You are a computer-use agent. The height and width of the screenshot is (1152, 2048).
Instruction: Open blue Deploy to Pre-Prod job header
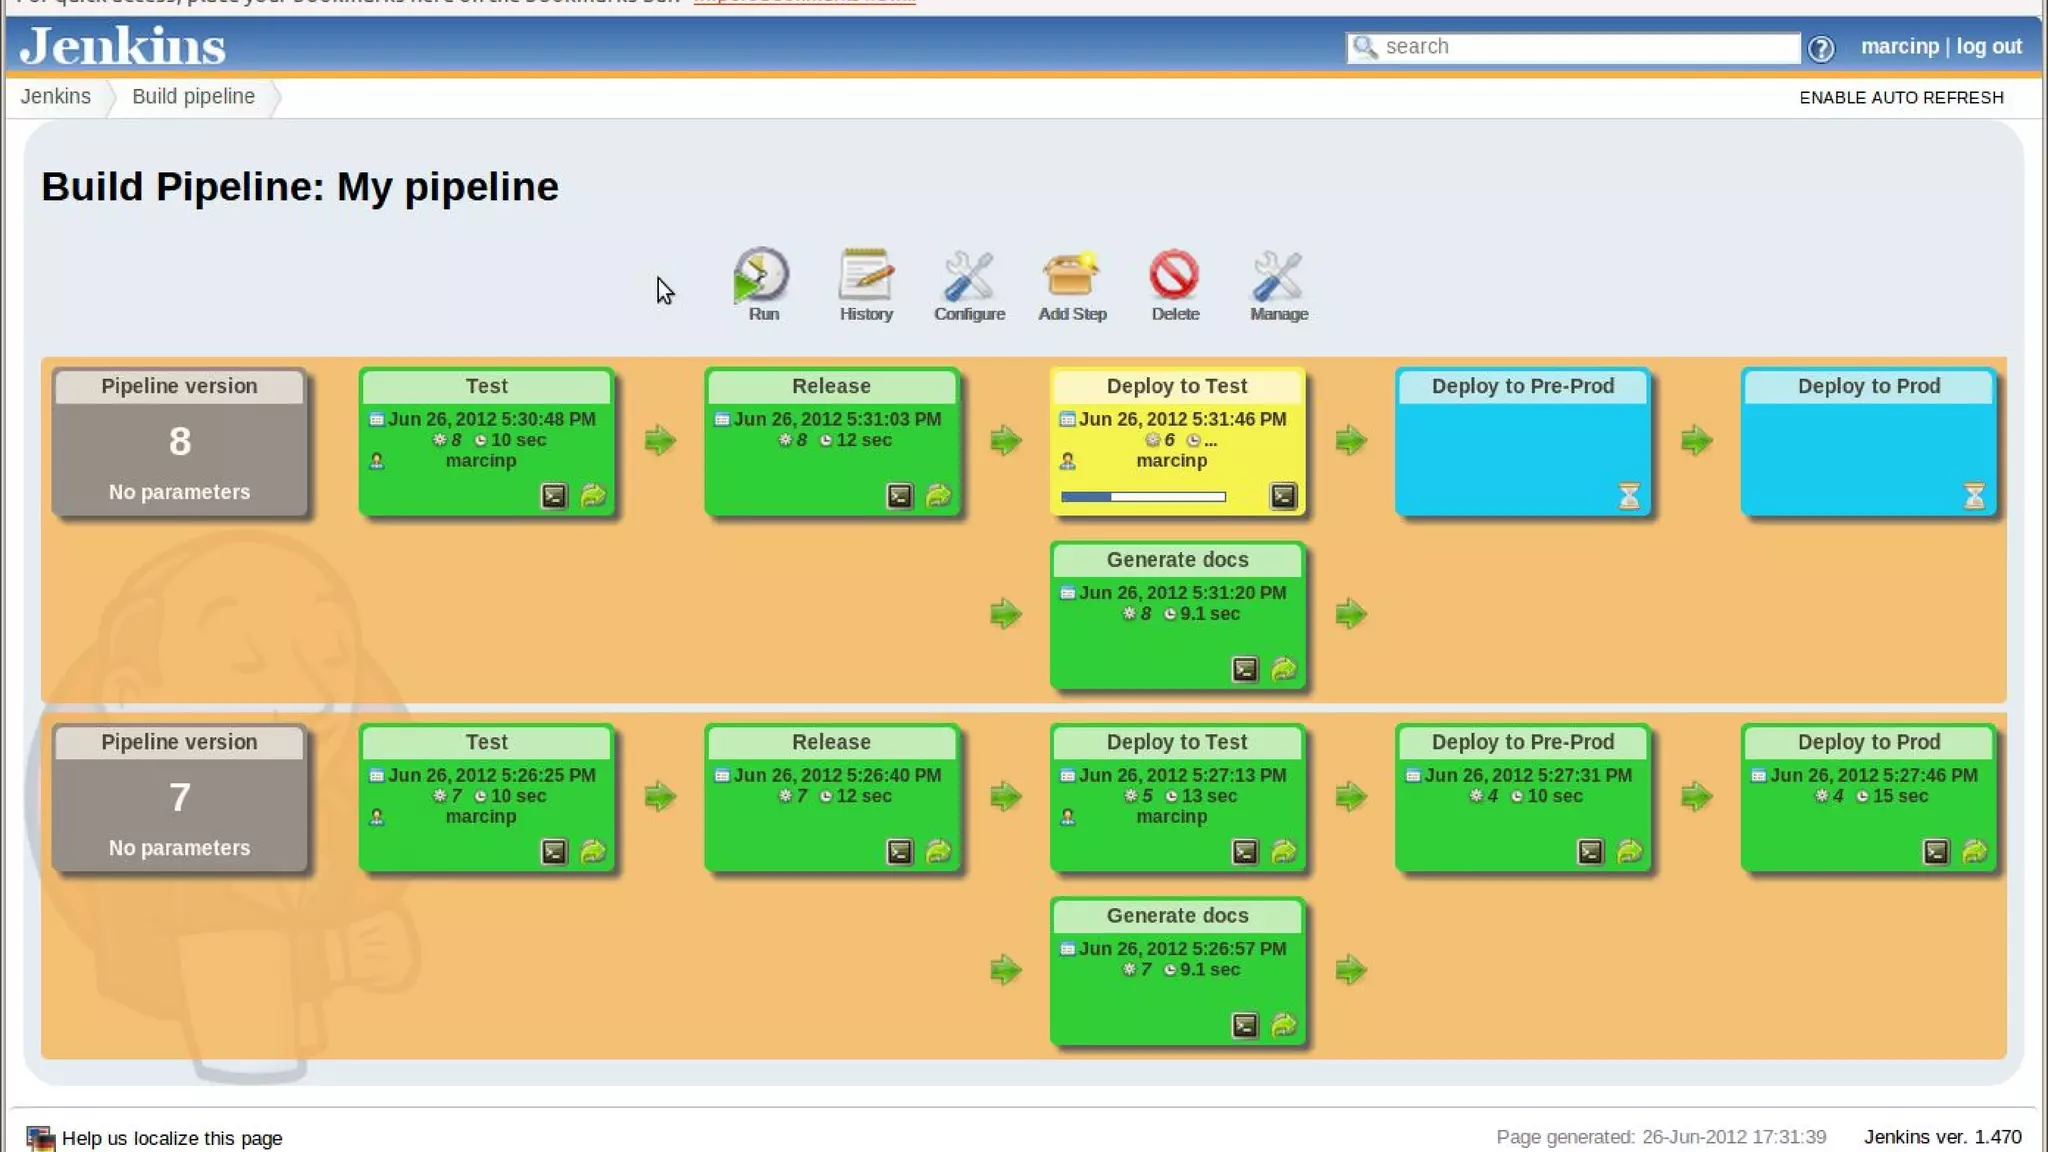[1522, 386]
